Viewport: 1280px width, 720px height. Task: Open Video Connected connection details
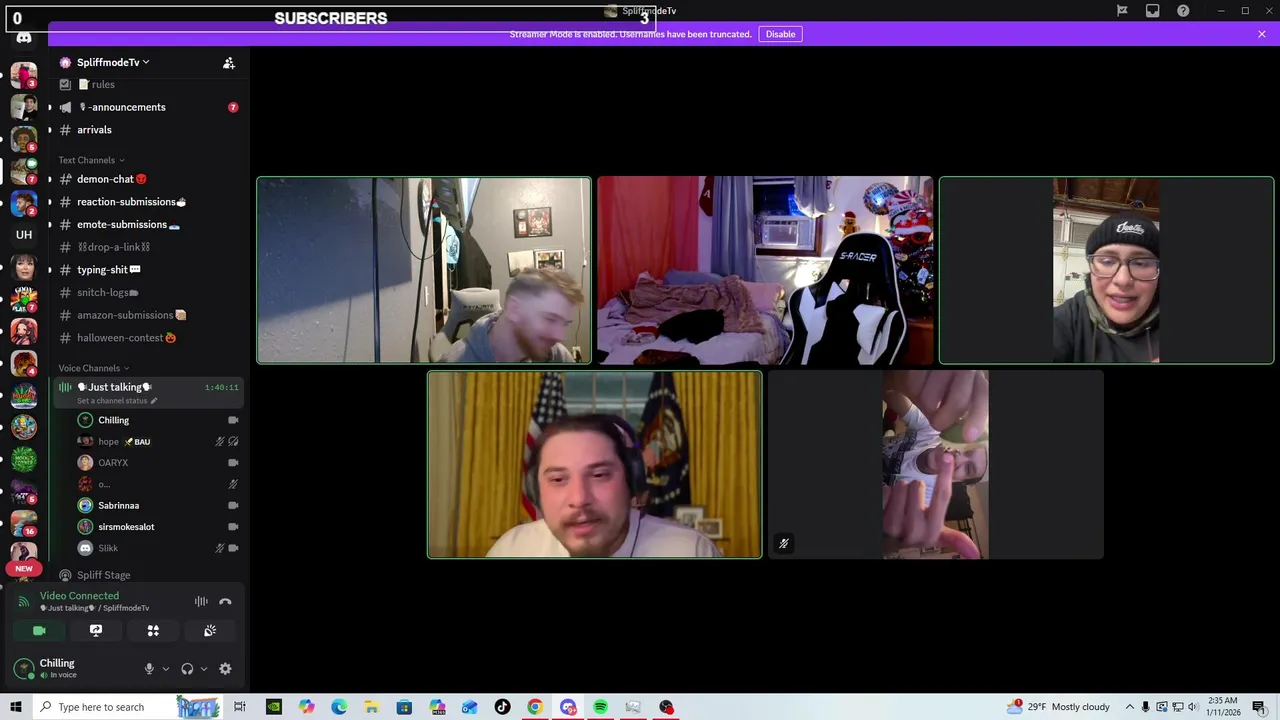(x=79, y=596)
